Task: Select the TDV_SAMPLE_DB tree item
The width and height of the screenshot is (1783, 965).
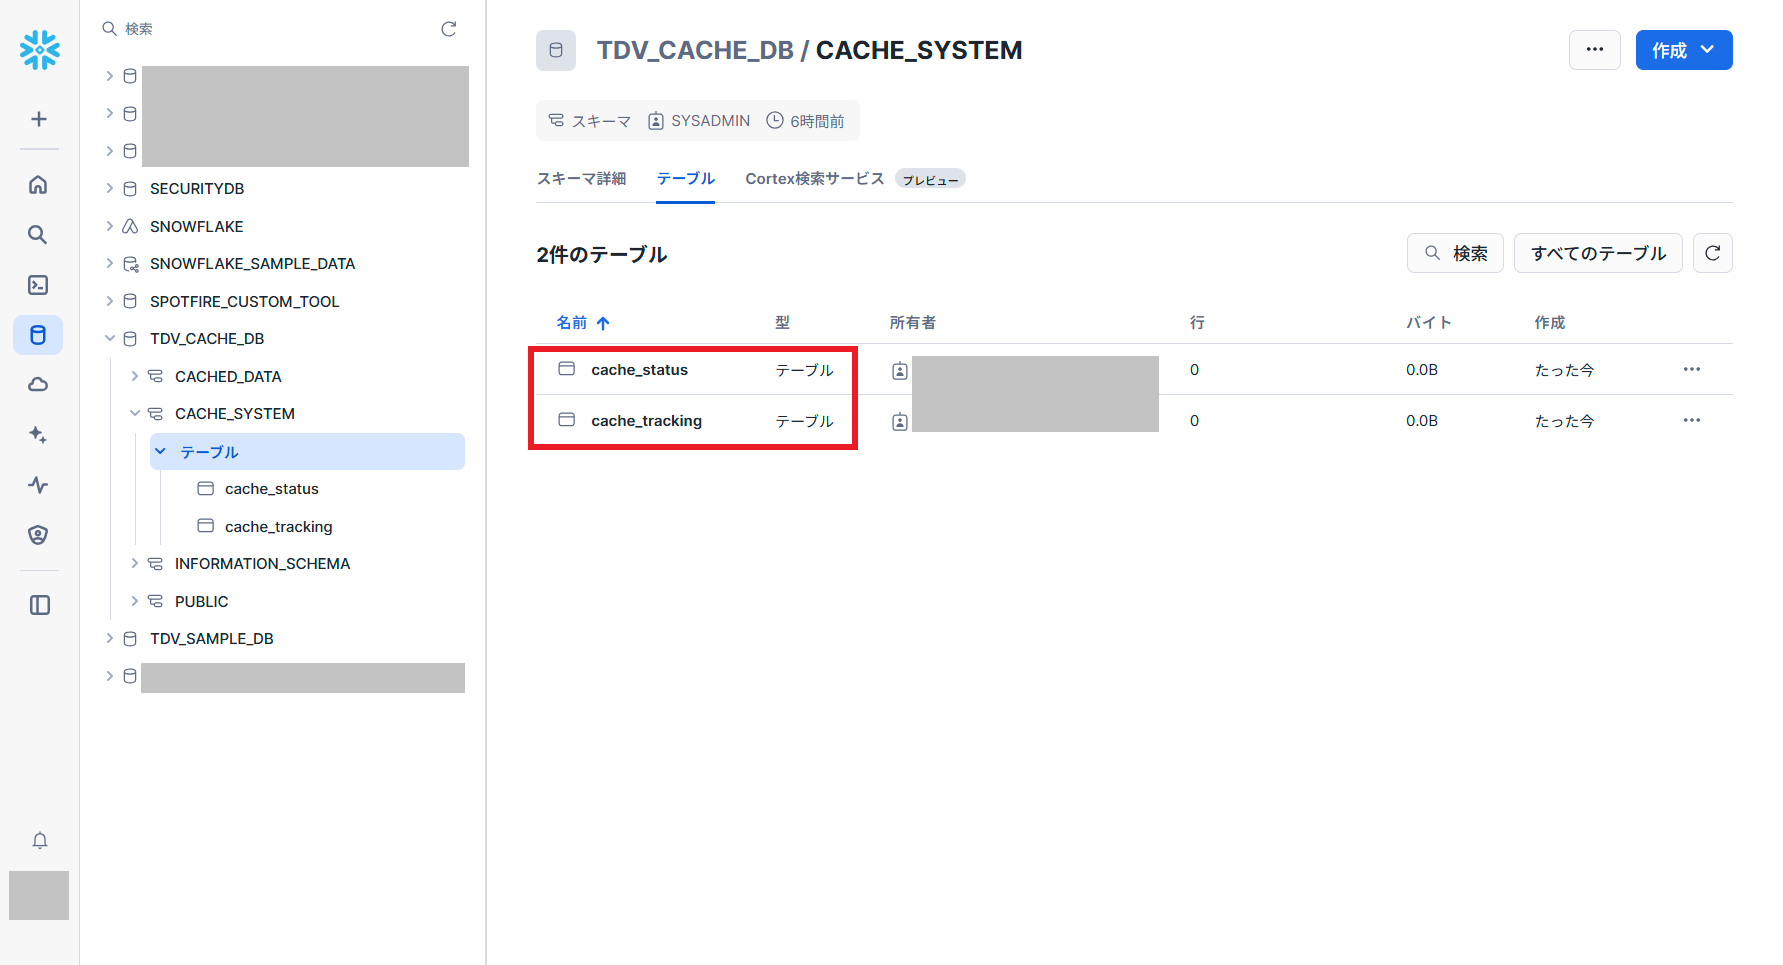Action: coord(211,638)
